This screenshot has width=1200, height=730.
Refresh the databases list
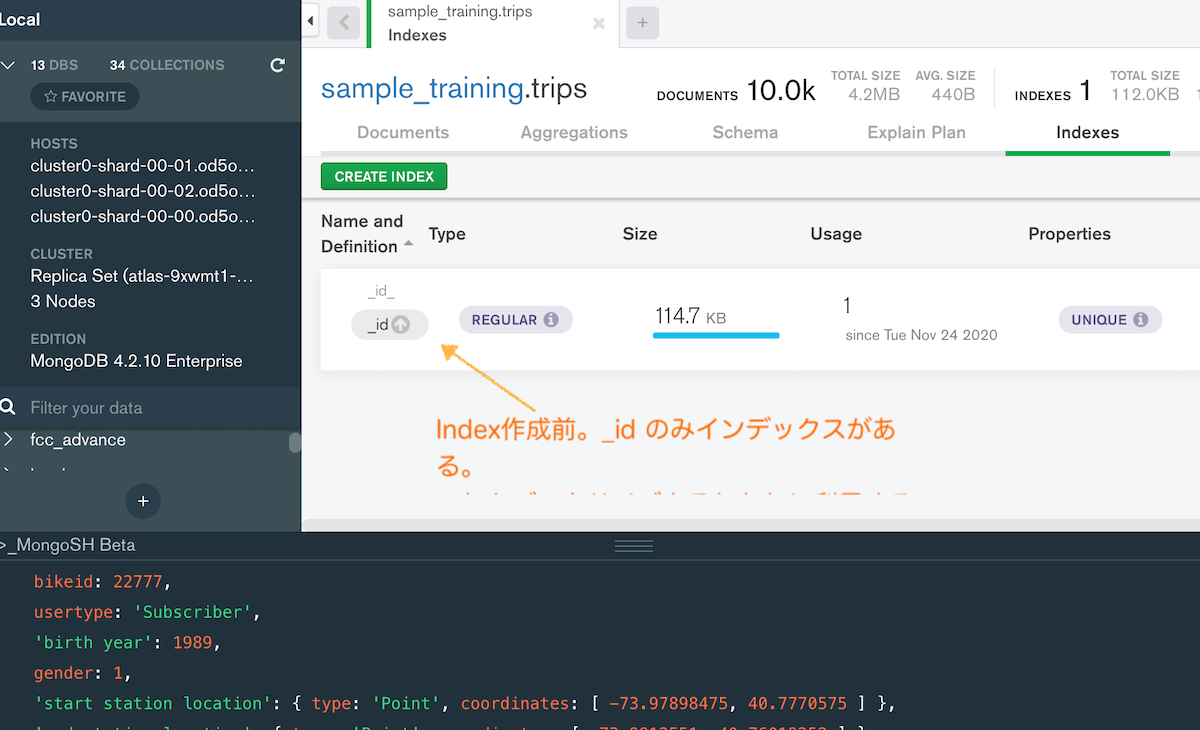pyautogui.click(x=278, y=65)
